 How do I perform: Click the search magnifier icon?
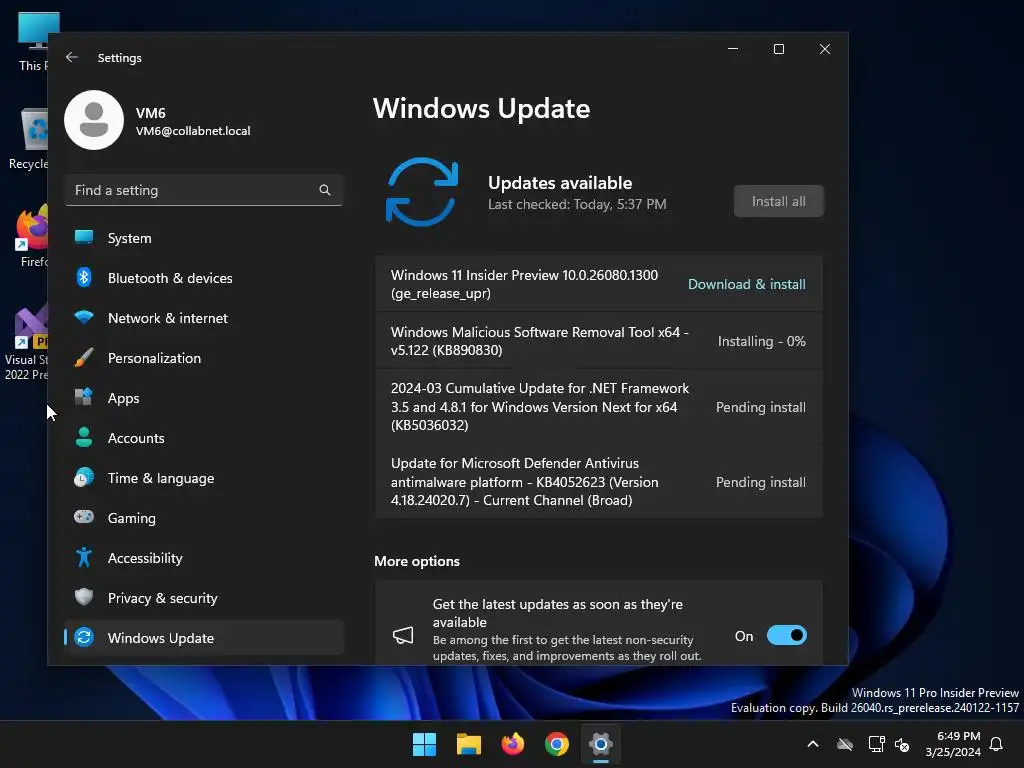click(325, 190)
